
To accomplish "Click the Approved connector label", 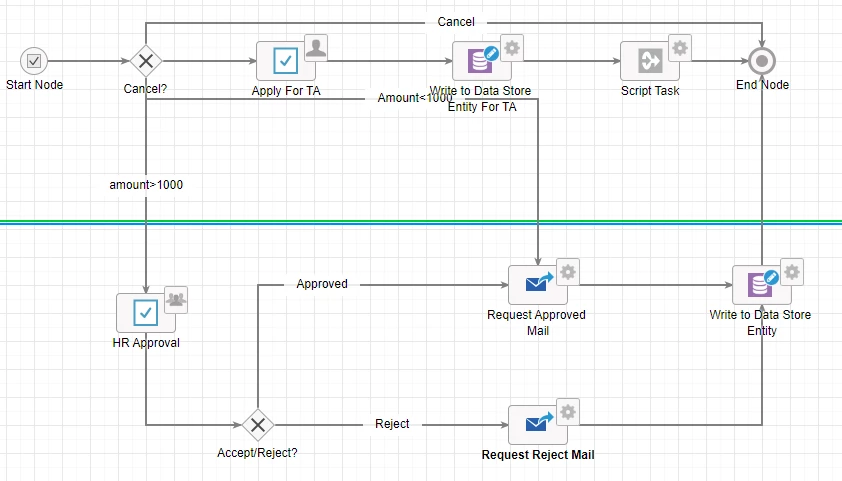I will pos(322,284).
